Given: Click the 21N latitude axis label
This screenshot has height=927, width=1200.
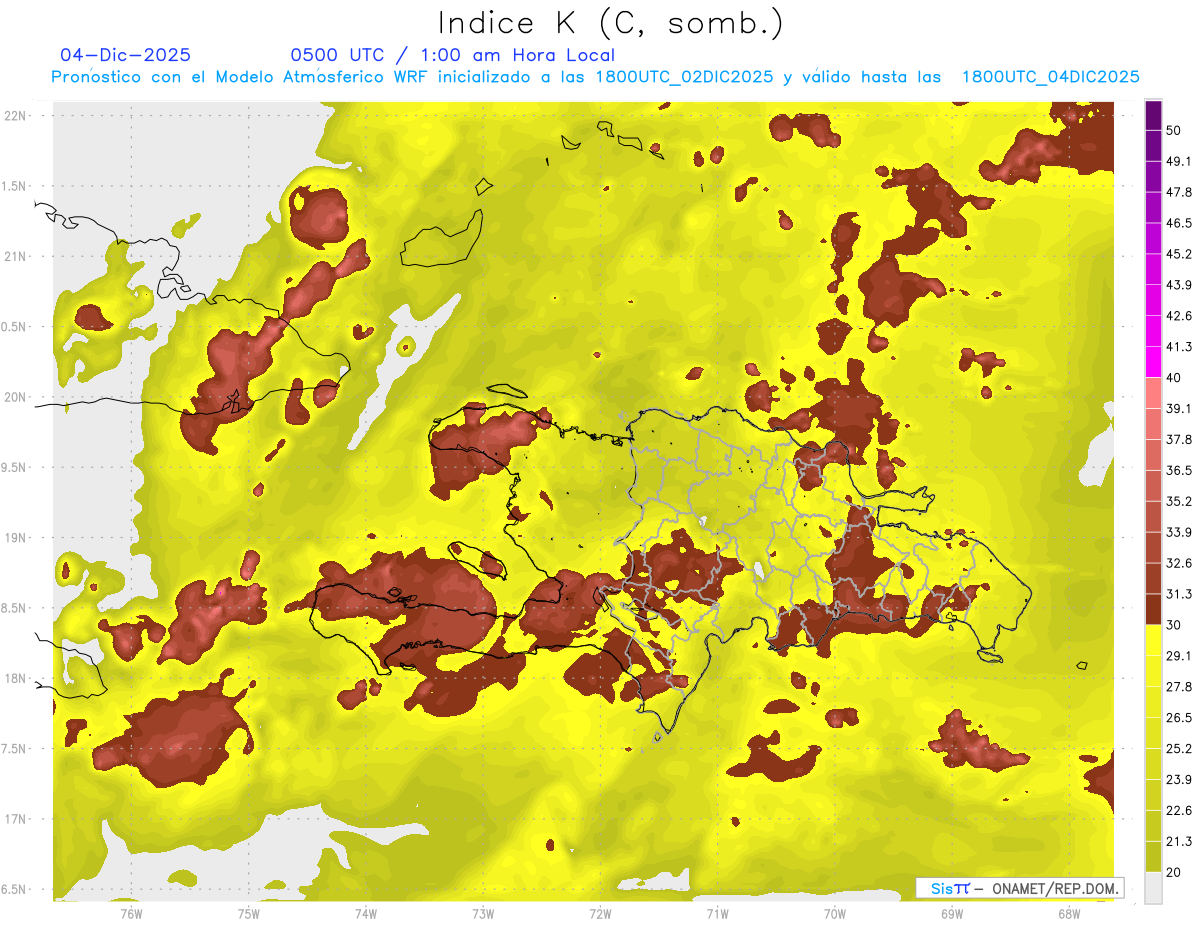Looking at the screenshot, I should (x=16, y=256).
